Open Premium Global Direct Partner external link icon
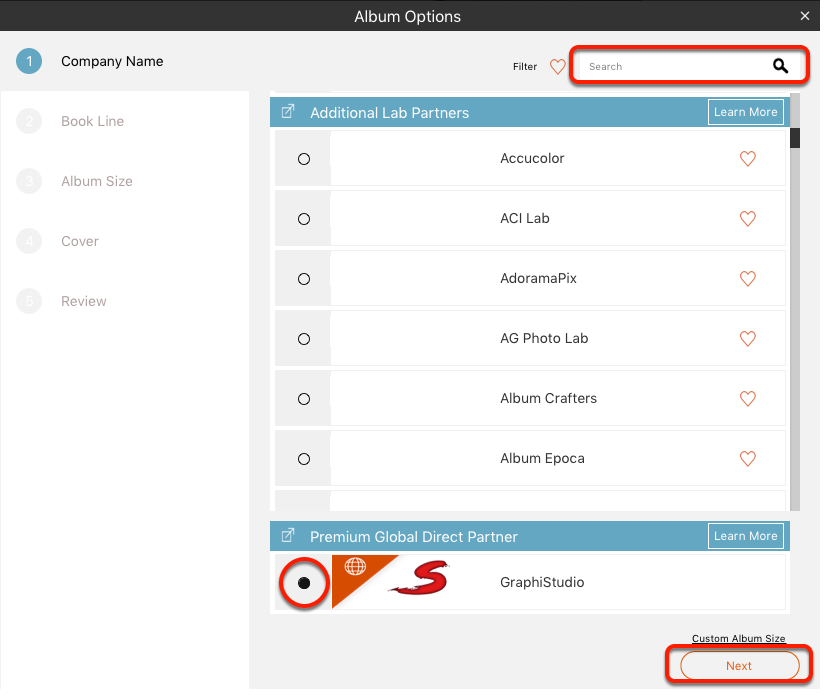Image resolution: width=832 pixels, height=699 pixels. [x=288, y=536]
